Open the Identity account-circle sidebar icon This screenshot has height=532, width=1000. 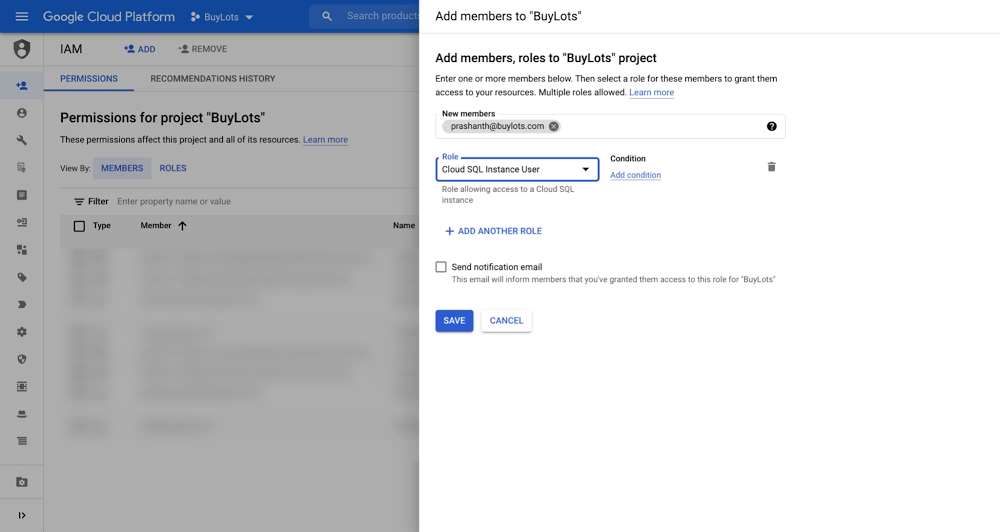click(x=22, y=113)
